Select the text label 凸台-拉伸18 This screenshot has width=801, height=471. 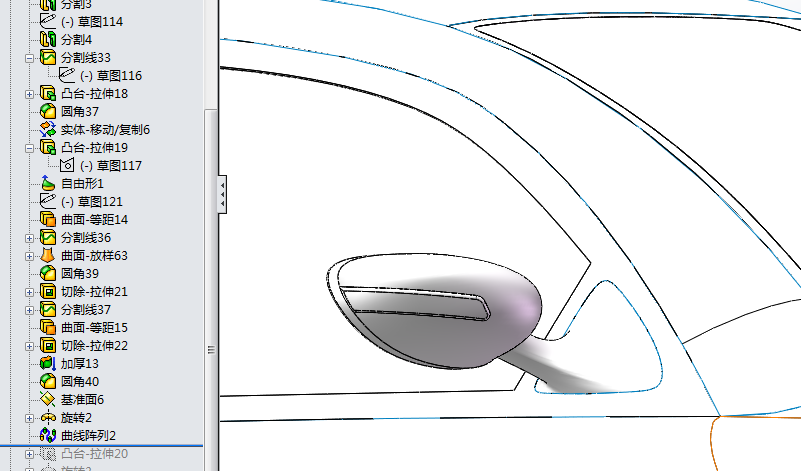(x=95, y=93)
